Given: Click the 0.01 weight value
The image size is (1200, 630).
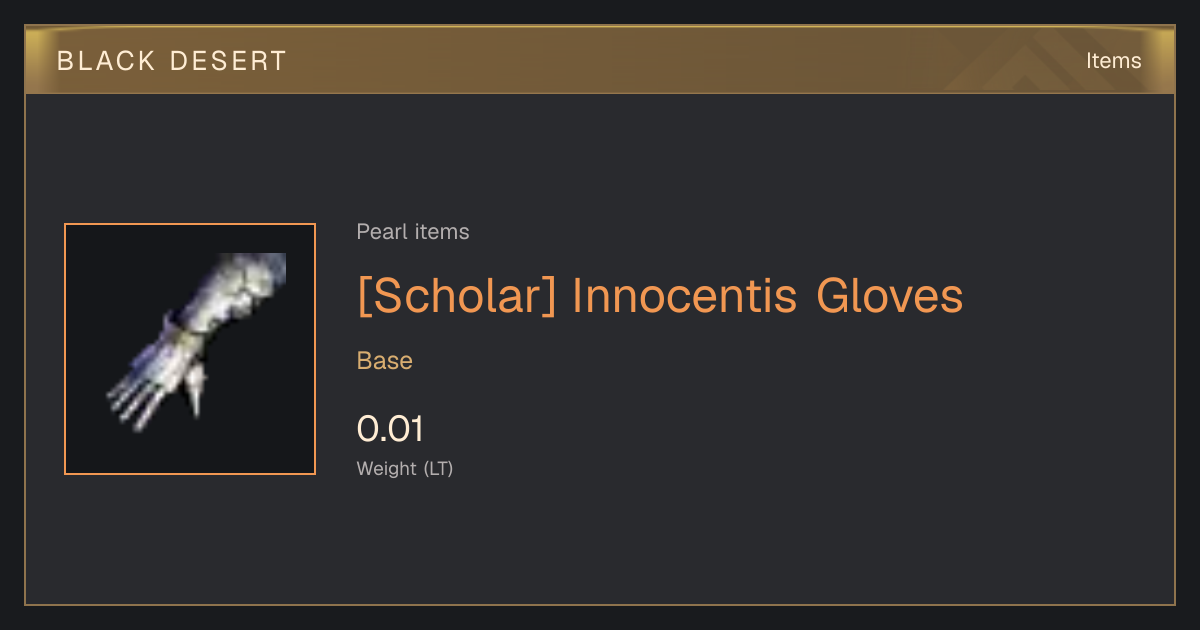Looking at the screenshot, I should [391, 429].
